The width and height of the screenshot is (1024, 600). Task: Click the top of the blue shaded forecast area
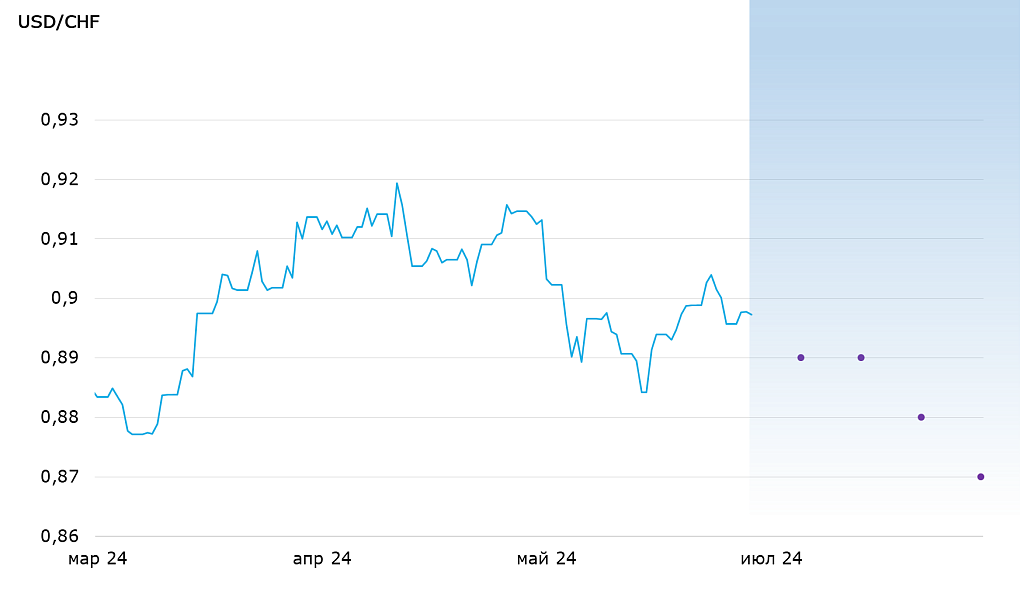click(885, 5)
